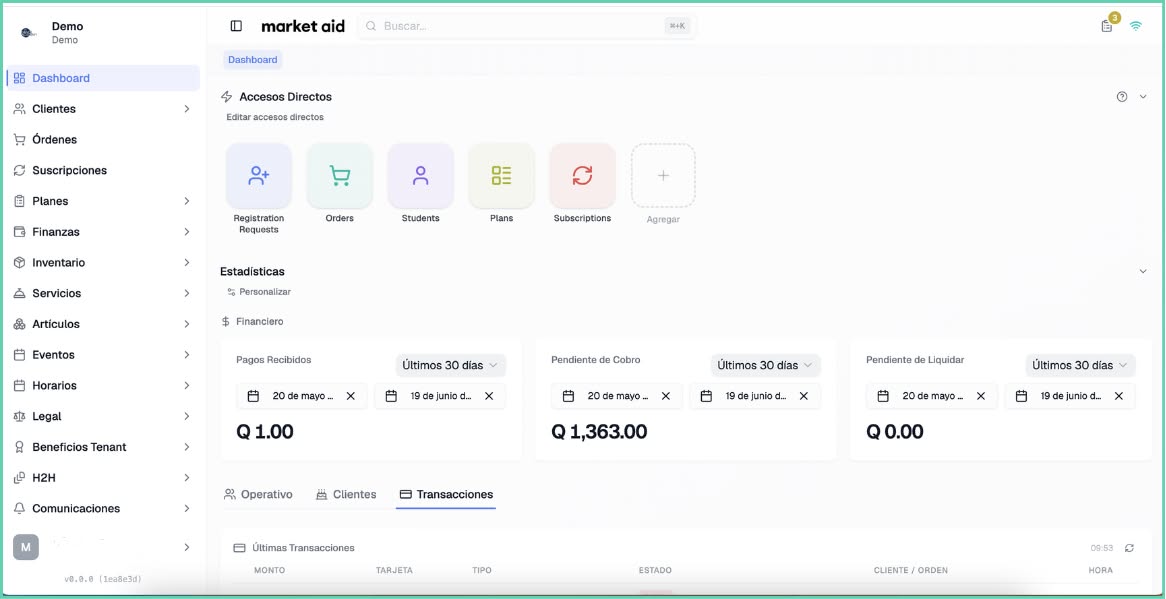Expand Beneficios Tenant sidebar menu
Viewport: 1166px width, 599px height.
click(103, 447)
